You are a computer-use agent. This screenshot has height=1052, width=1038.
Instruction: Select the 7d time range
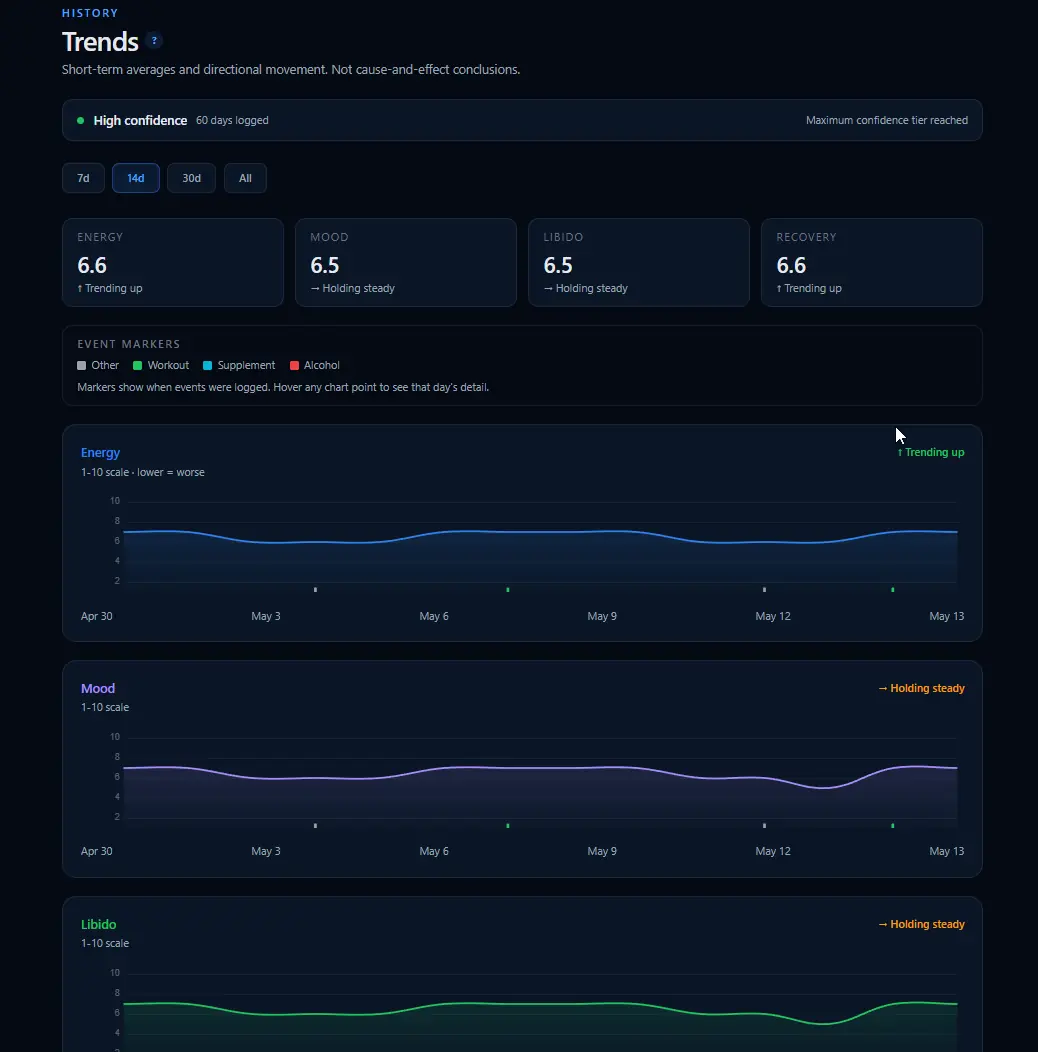(x=83, y=178)
